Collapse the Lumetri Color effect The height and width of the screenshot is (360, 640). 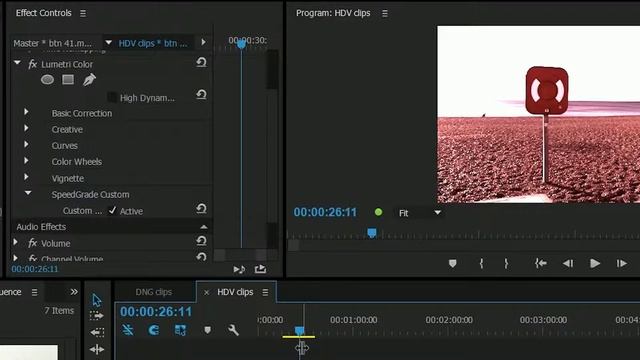click(17, 63)
